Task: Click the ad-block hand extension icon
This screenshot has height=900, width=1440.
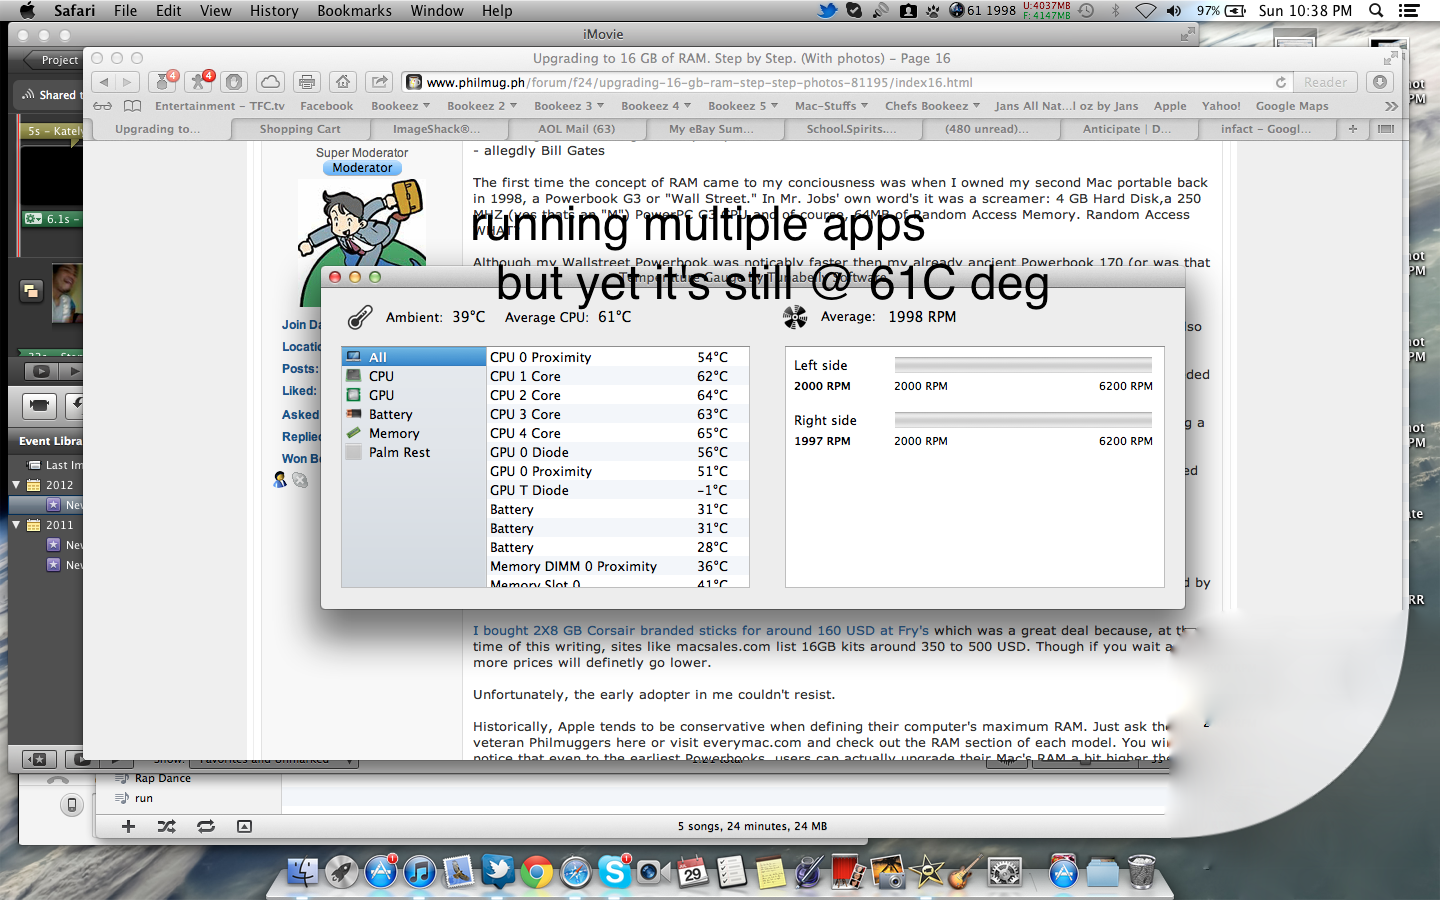Action: pos(233,82)
